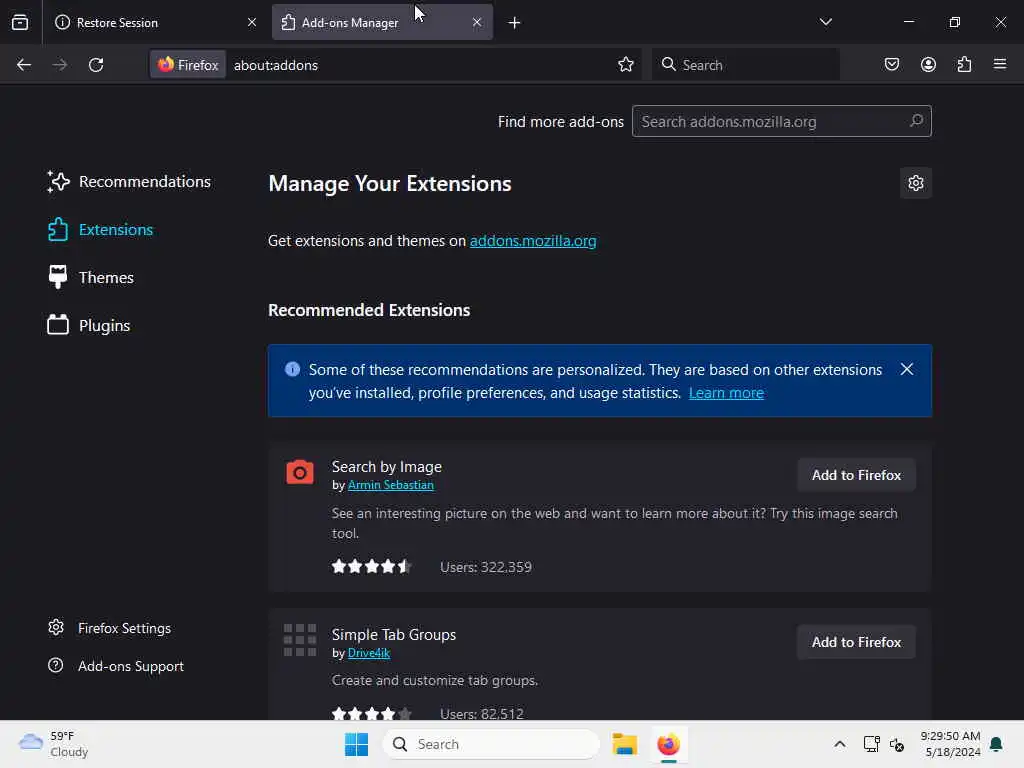Screen dimensions: 1024x768
Task: Close the Add-ons Manager tab
Action: coord(477,22)
